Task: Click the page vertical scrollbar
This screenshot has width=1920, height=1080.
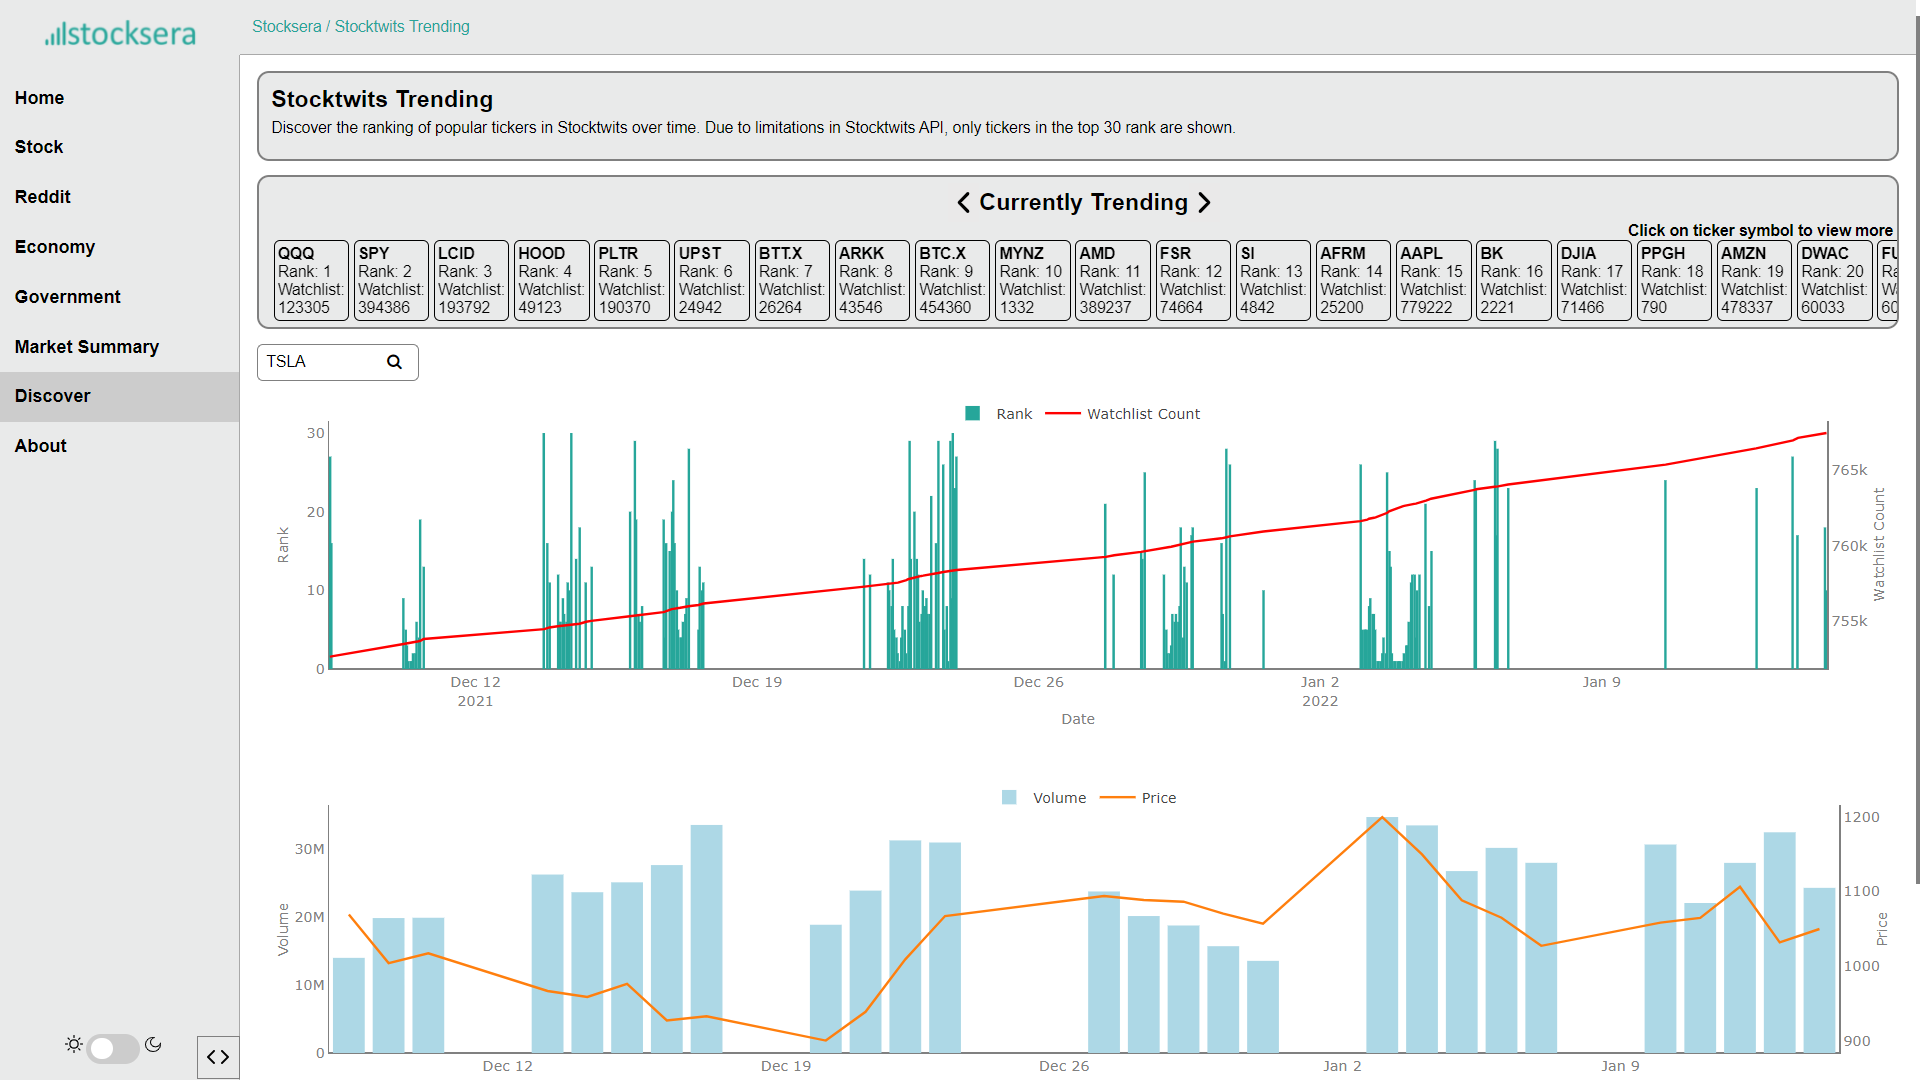Action: [x=1916, y=450]
